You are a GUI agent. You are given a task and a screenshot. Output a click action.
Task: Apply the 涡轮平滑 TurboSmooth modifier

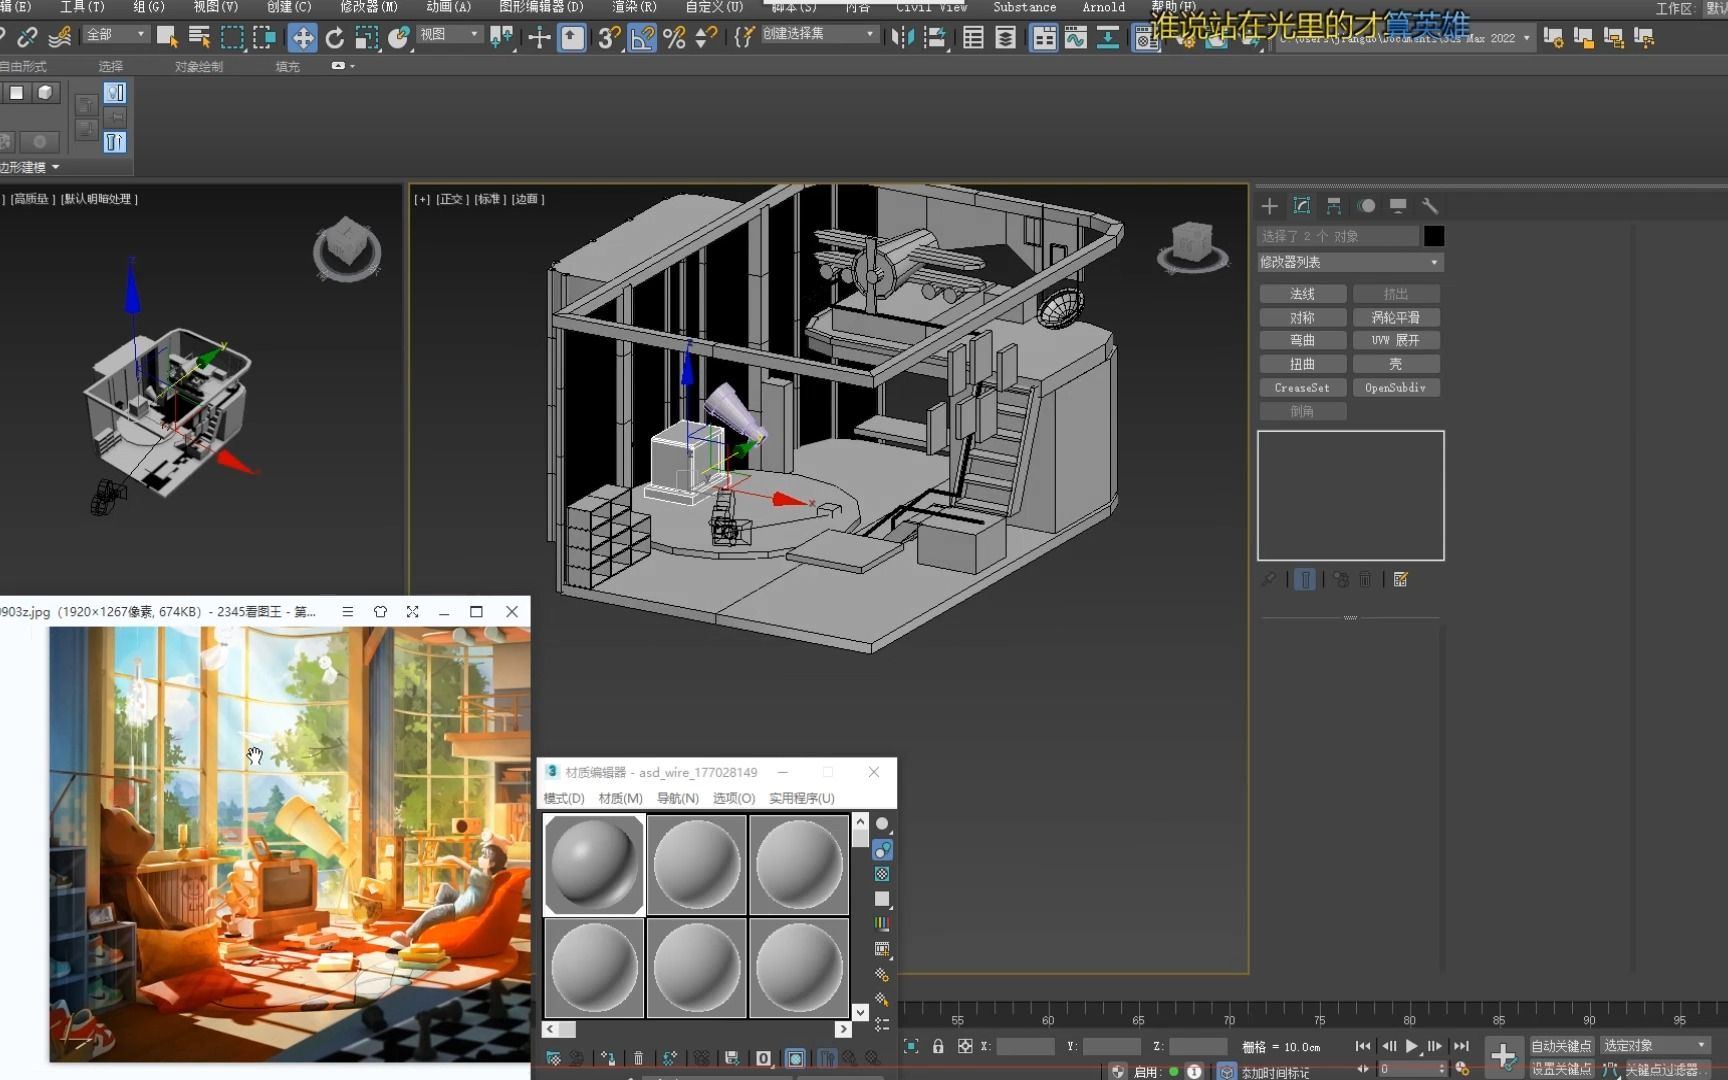(x=1396, y=316)
